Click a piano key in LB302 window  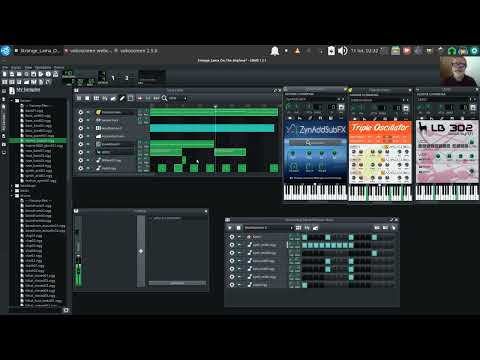click(x=447, y=193)
